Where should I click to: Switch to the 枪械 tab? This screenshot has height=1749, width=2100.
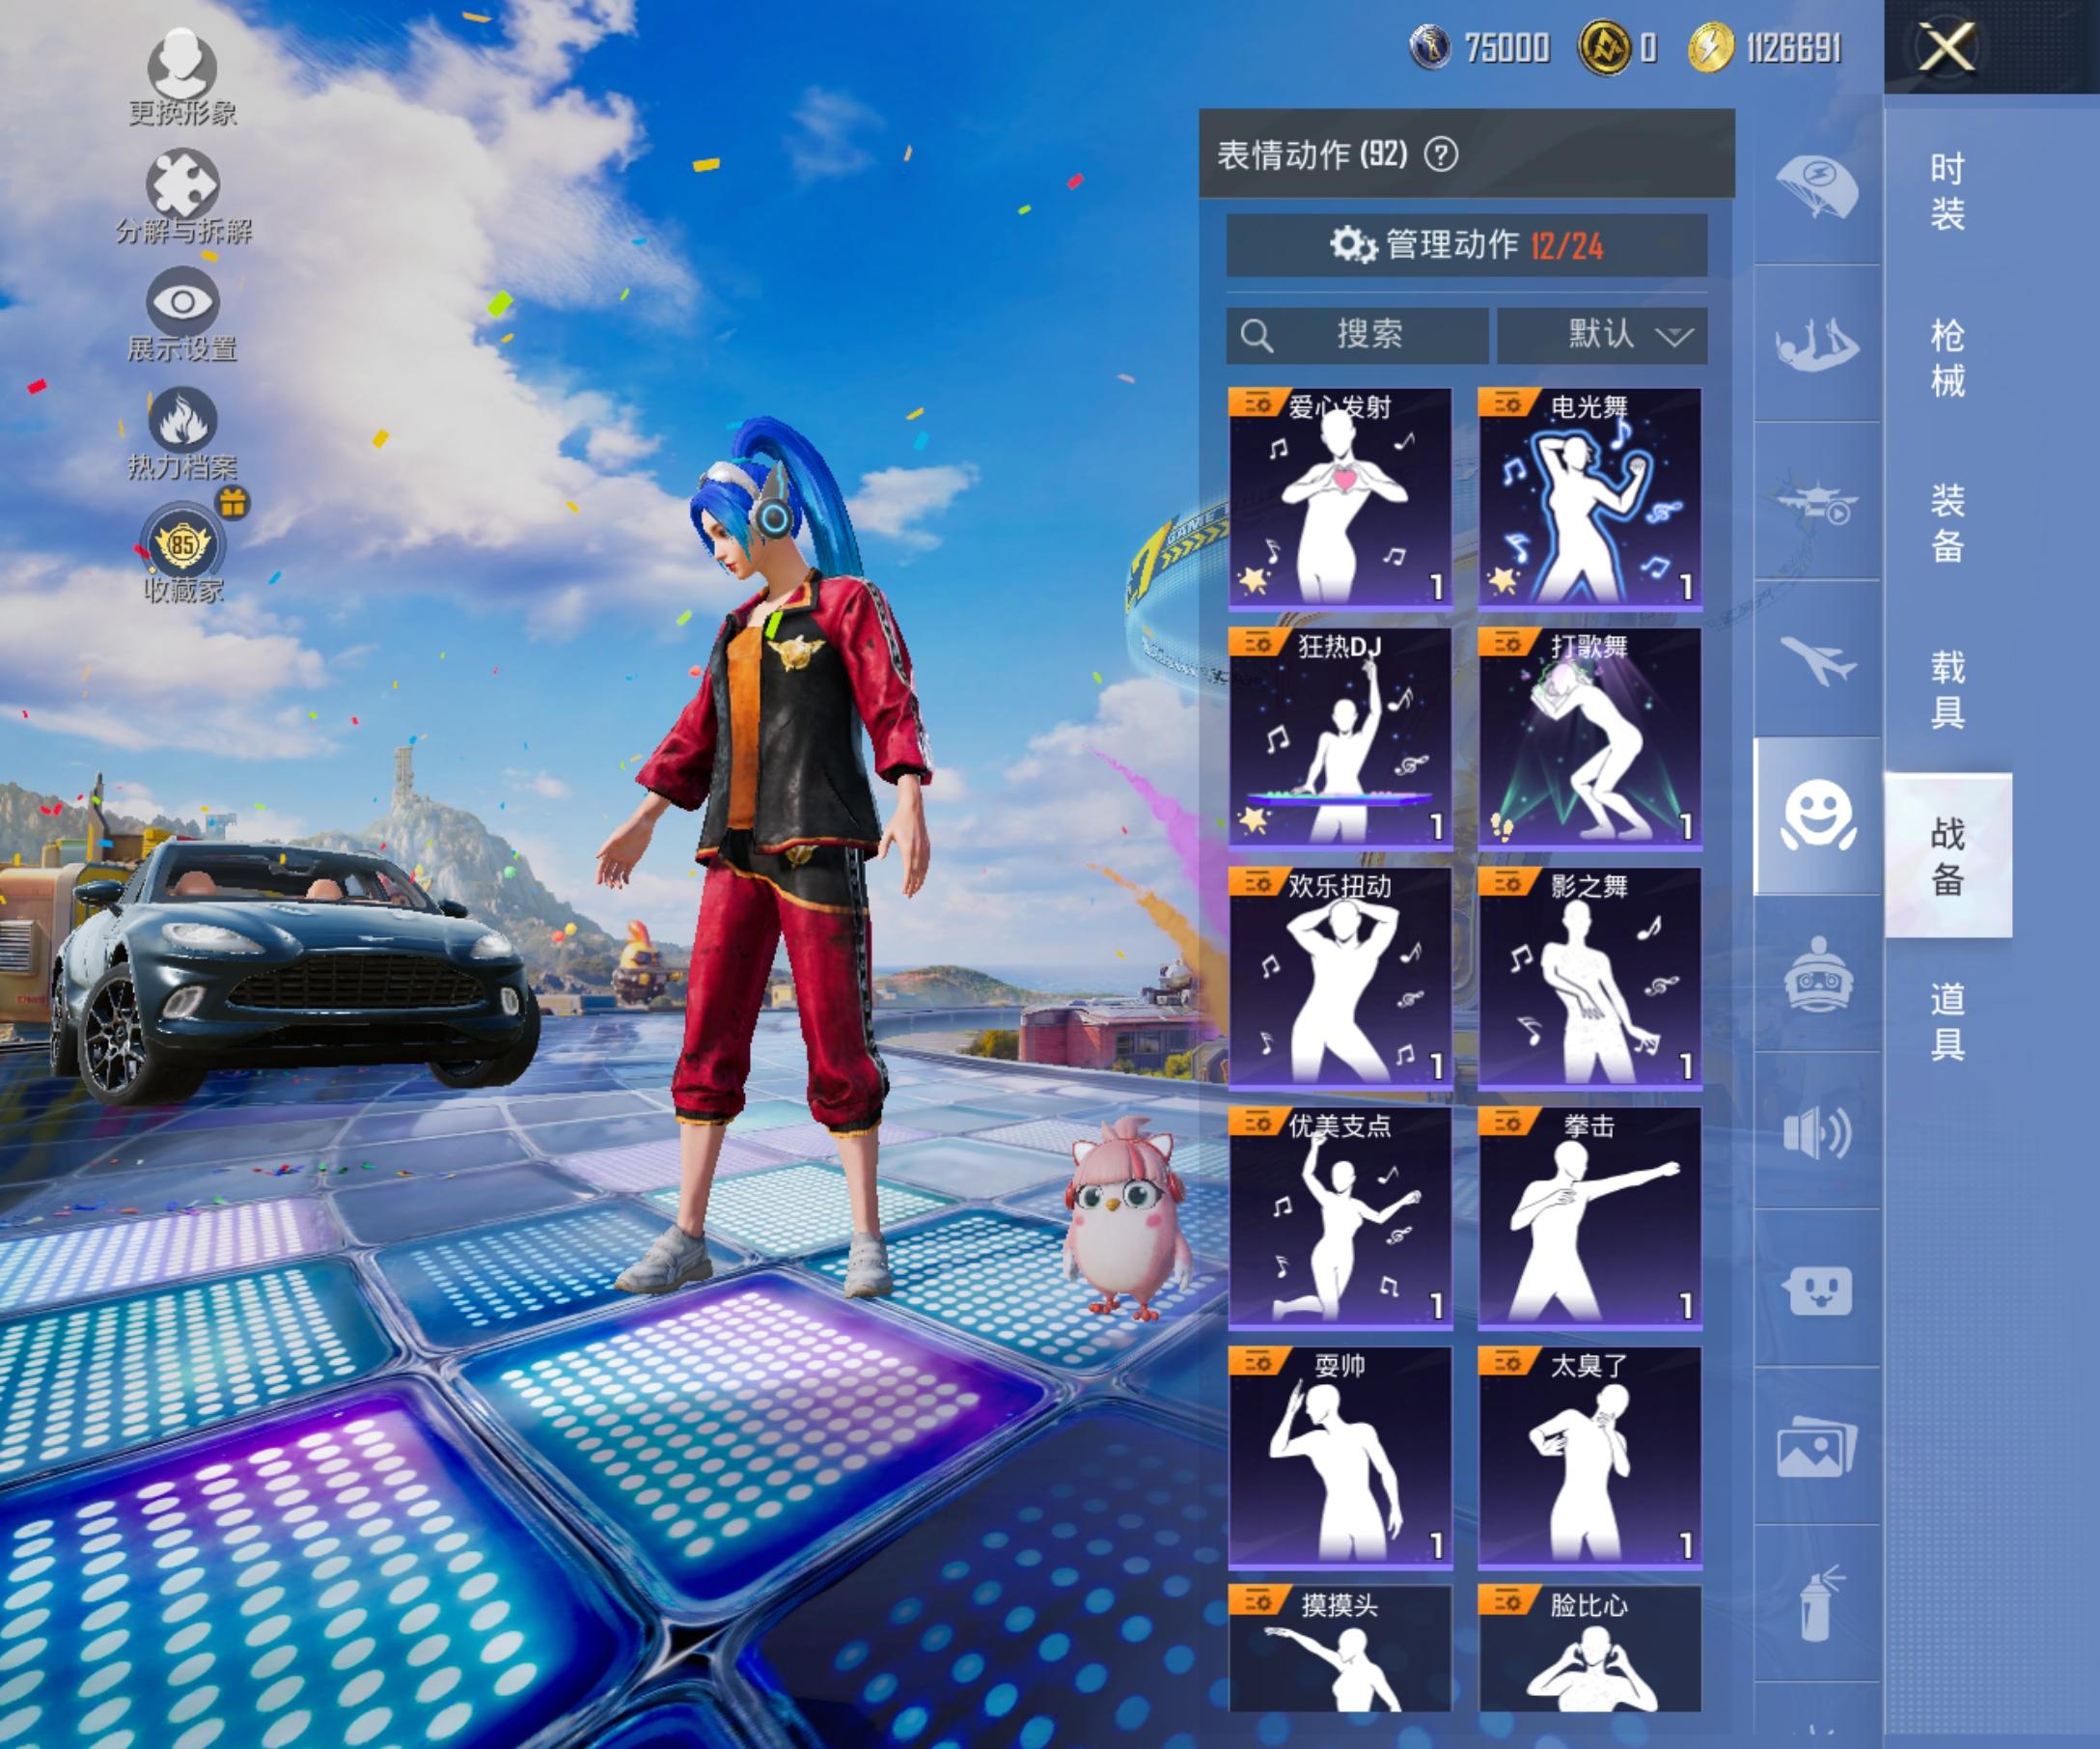tap(1947, 357)
